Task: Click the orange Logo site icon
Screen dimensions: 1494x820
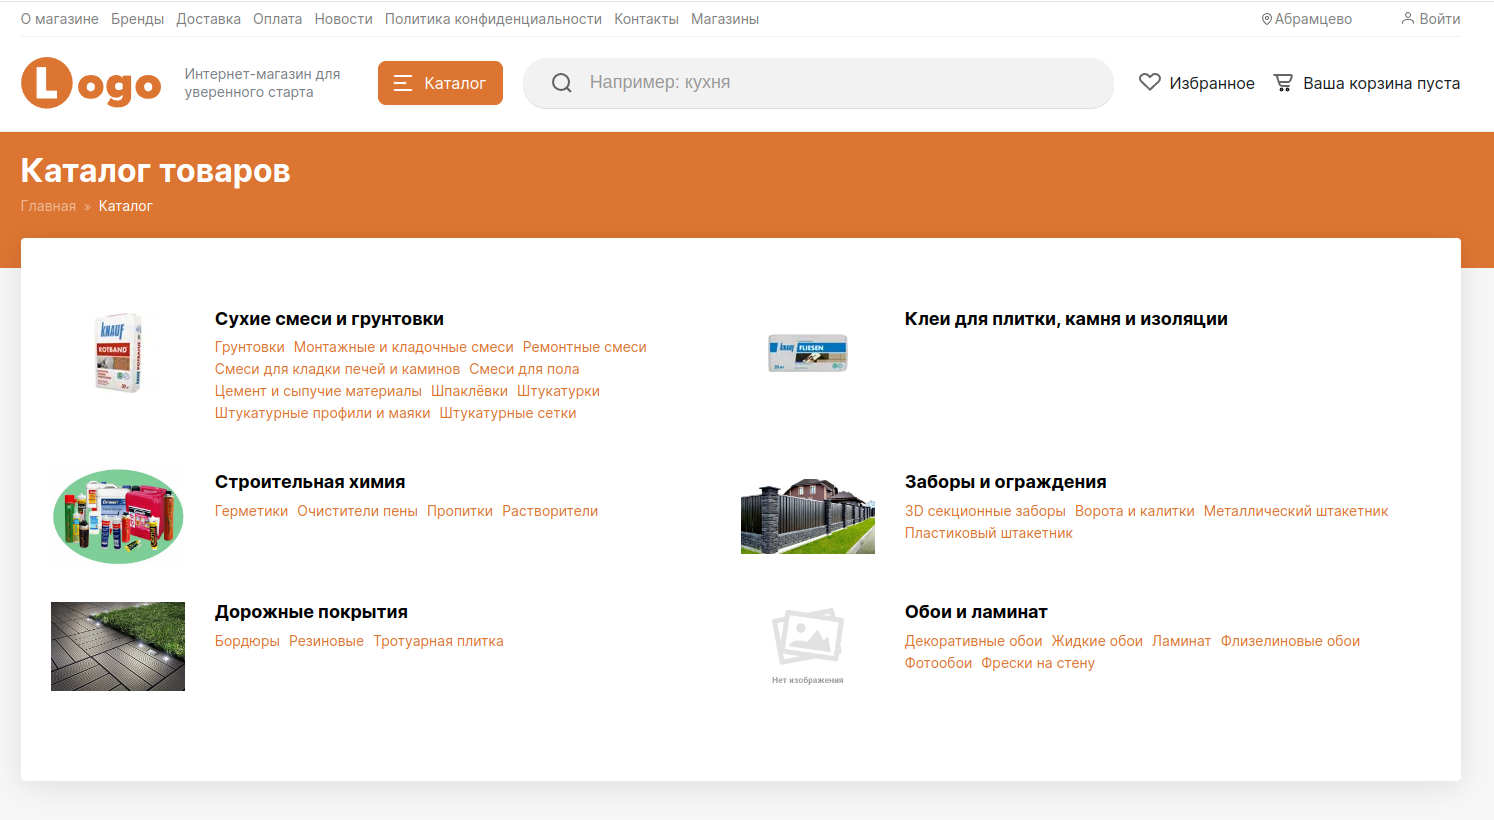Action: tap(90, 83)
